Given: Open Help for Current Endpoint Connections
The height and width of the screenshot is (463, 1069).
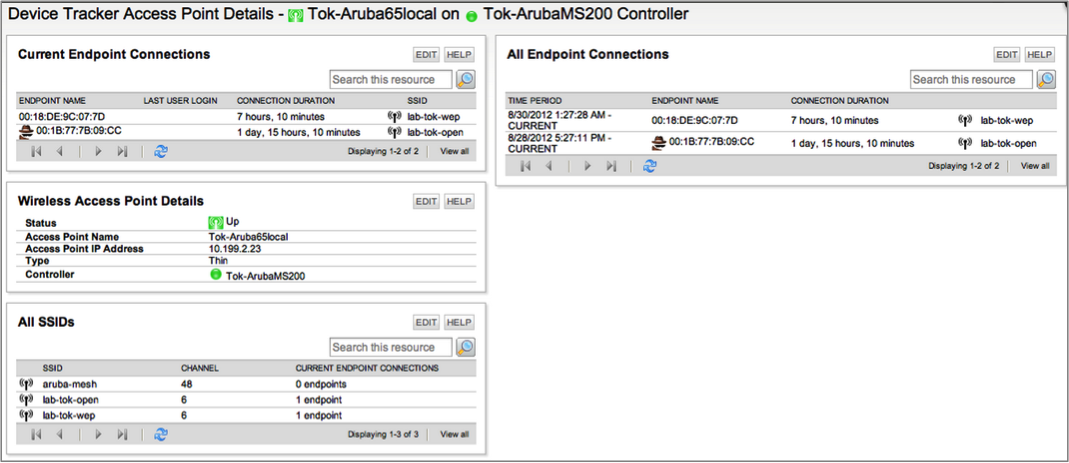Looking at the screenshot, I should pos(459,55).
